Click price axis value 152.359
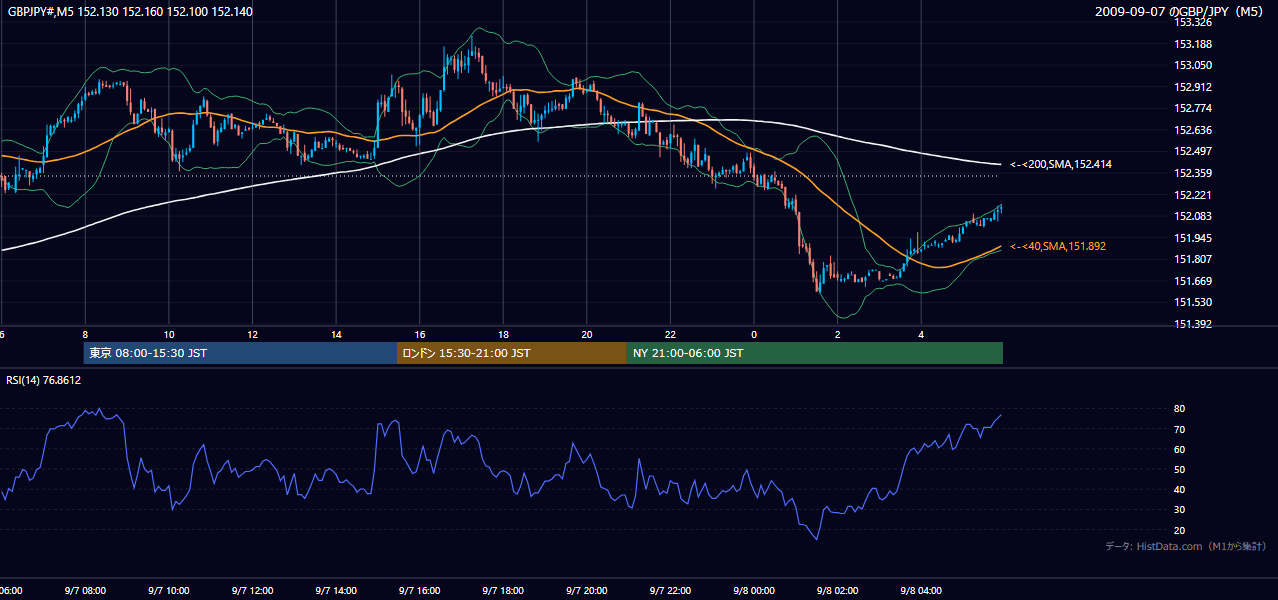The height and width of the screenshot is (600, 1278). click(x=1193, y=173)
